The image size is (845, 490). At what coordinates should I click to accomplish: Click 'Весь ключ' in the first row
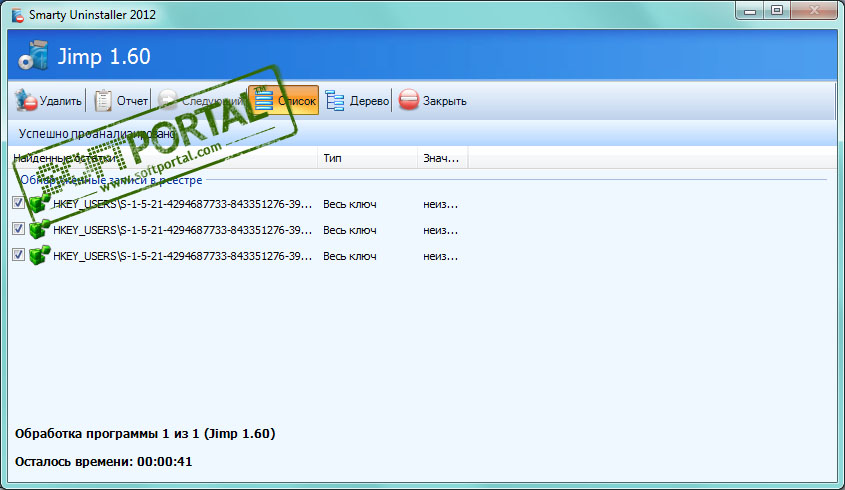[350, 204]
